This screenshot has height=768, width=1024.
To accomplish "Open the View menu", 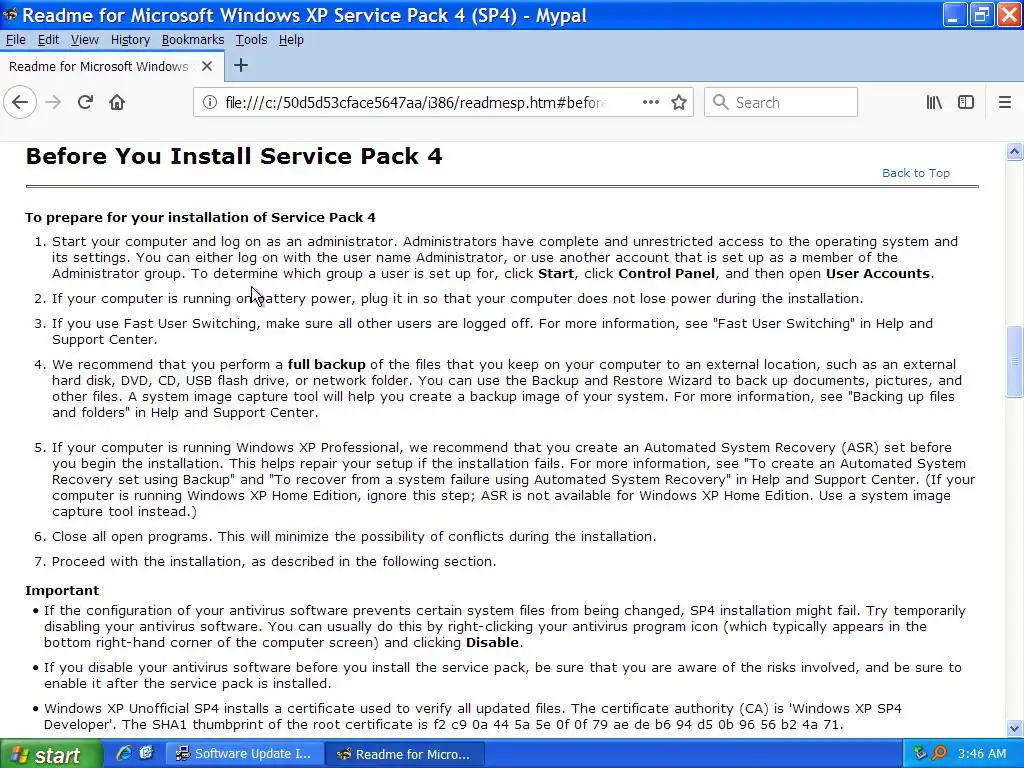I will click(85, 40).
